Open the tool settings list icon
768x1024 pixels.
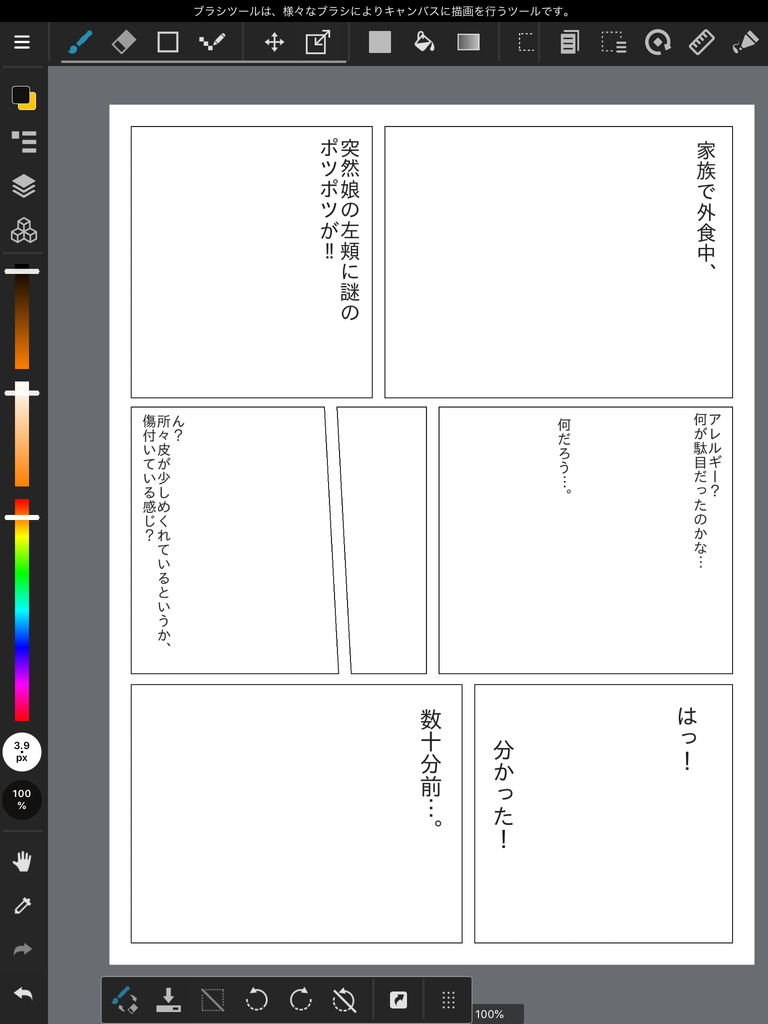(x=24, y=142)
